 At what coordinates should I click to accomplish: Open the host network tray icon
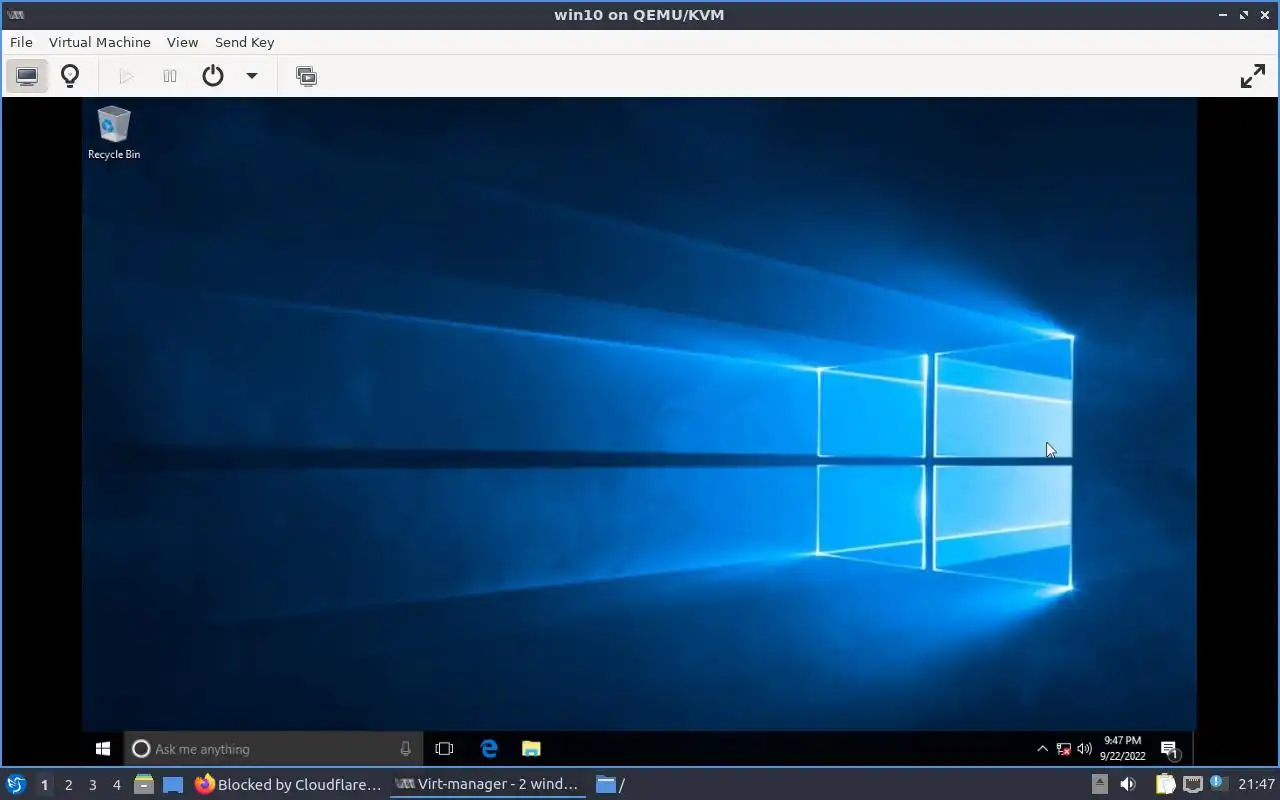click(1192, 784)
